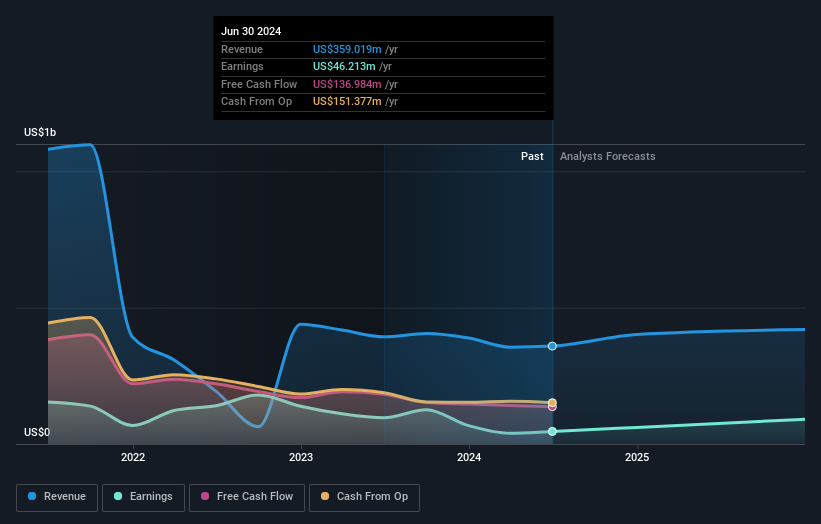Click the Free Cash Flow label in tooltip
The width and height of the screenshot is (821, 524).
click(x=259, y=84)
